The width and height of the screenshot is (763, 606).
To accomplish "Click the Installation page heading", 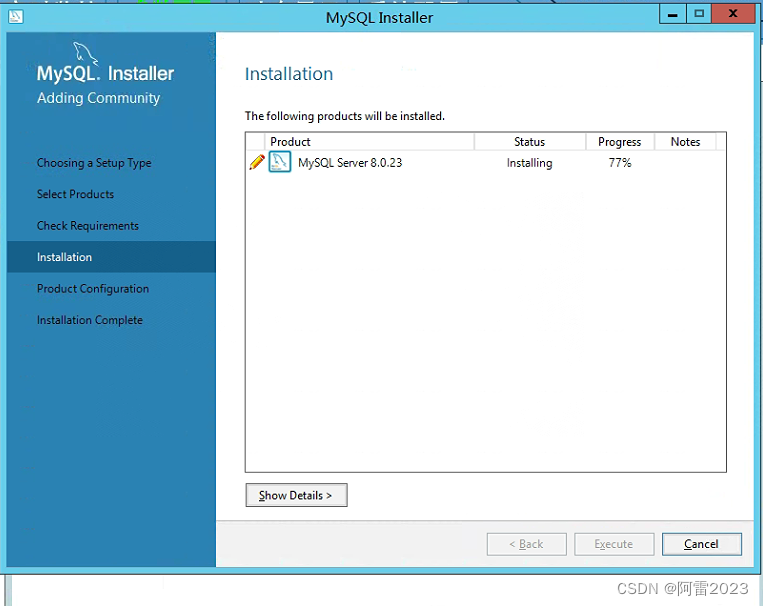I will click(289, 74).
